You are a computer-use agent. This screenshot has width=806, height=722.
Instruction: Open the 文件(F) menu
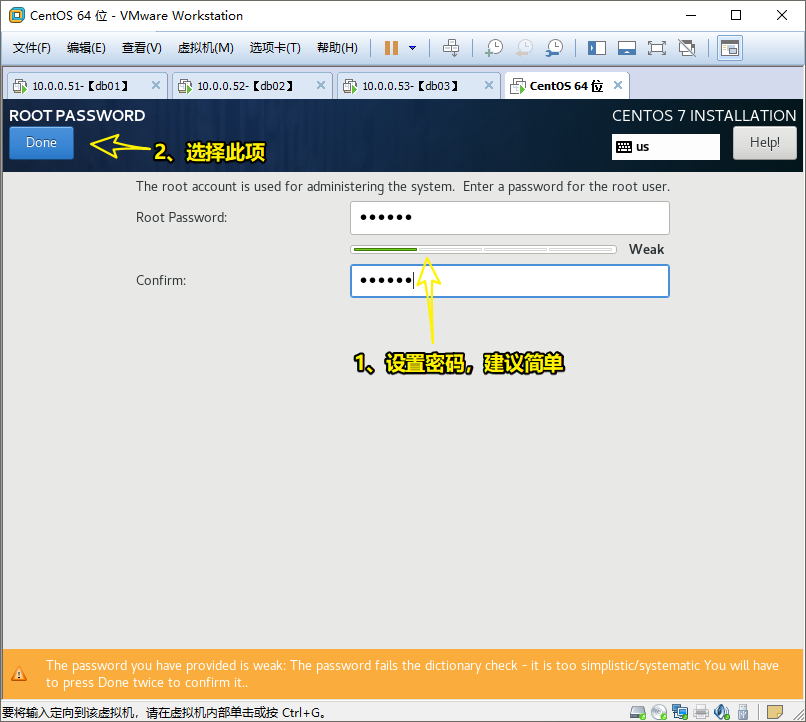pos(32,48)
